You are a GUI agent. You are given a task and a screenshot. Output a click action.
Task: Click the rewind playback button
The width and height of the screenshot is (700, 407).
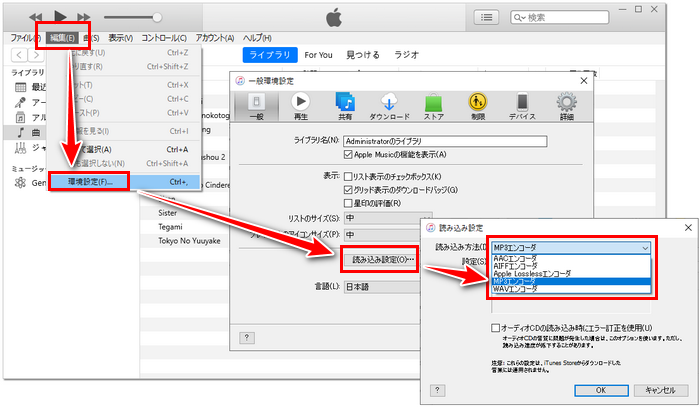pos(35,17)
